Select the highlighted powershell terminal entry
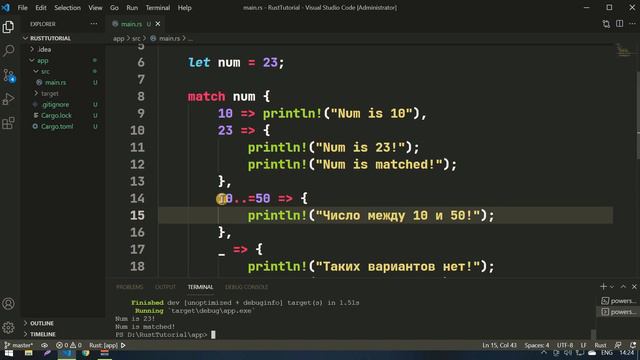Viewport: 640px width, 360px height. (x=618, y=312)
